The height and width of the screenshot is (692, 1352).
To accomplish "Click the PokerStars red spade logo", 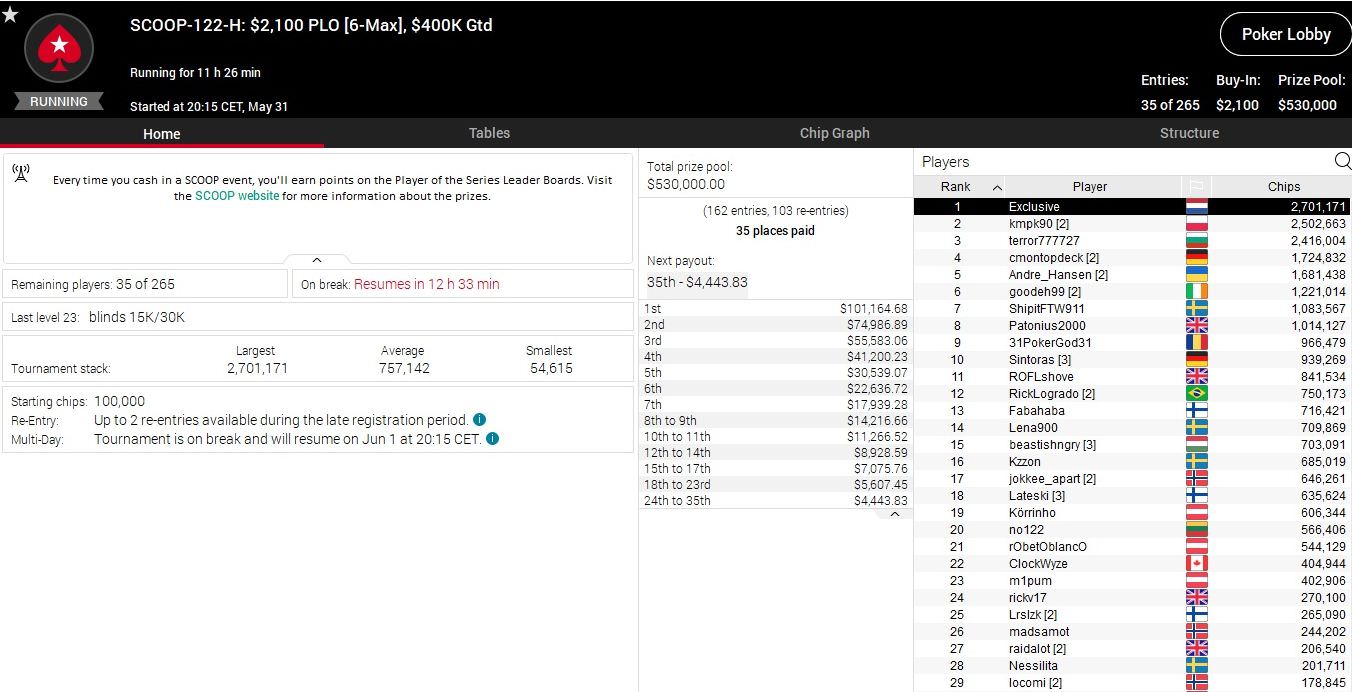I will pos(58,49).
